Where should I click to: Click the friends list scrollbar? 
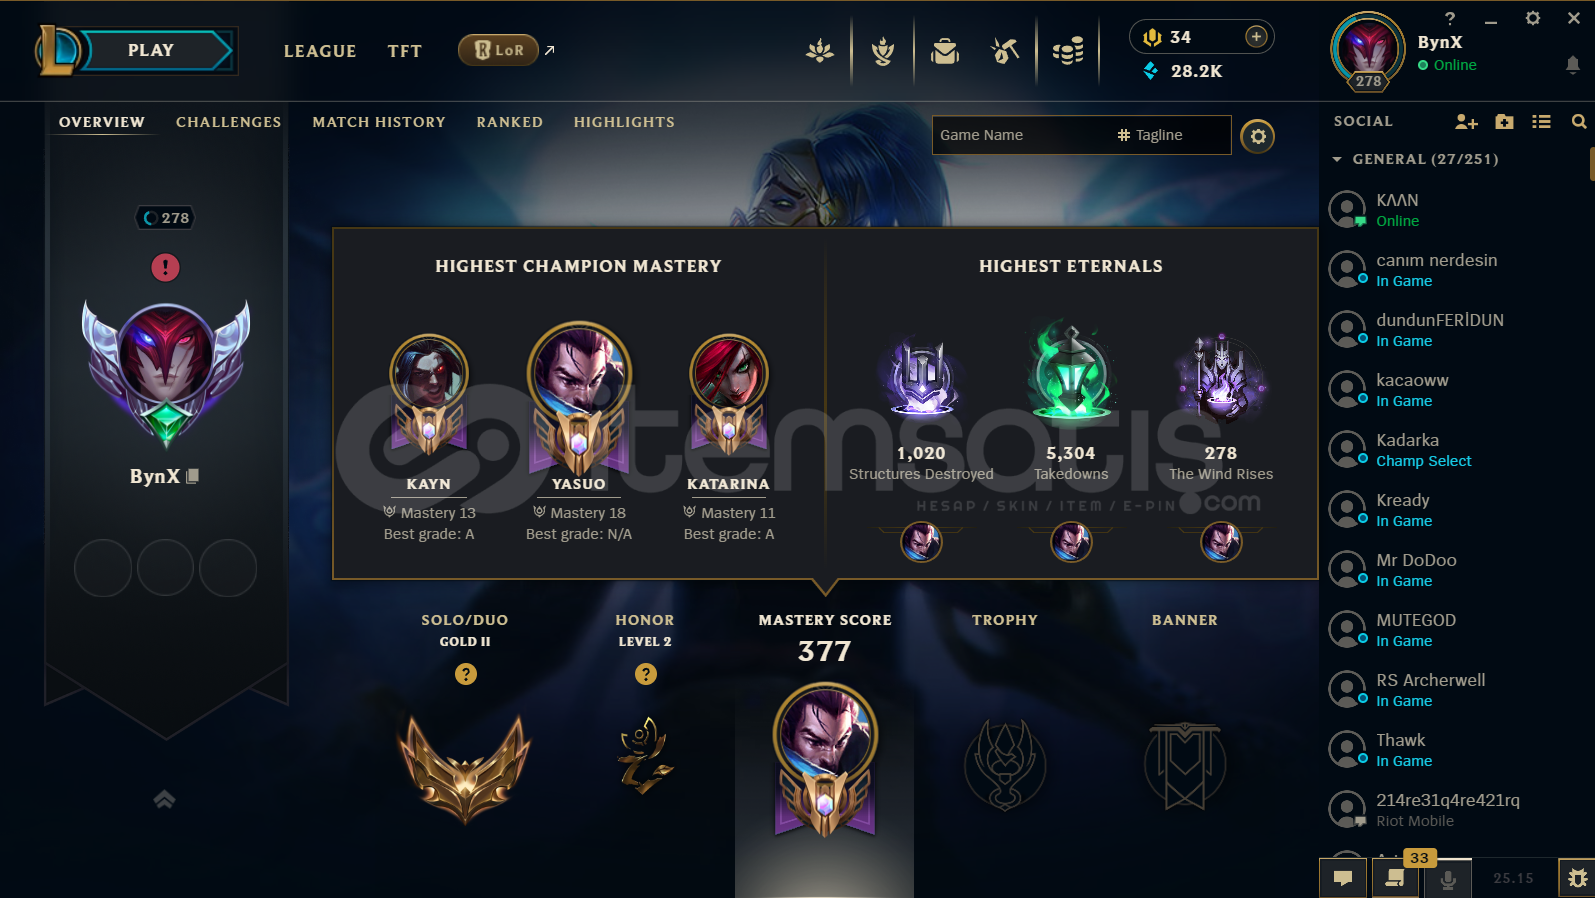[x=1591, y=163]
